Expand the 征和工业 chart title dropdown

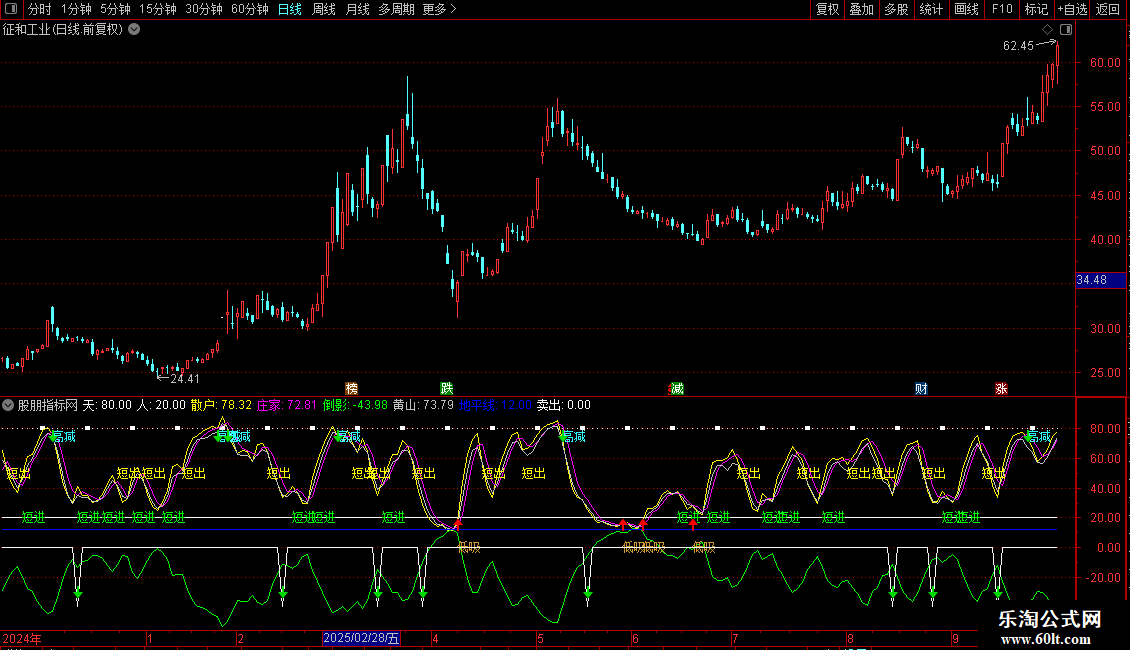(134, 29)
